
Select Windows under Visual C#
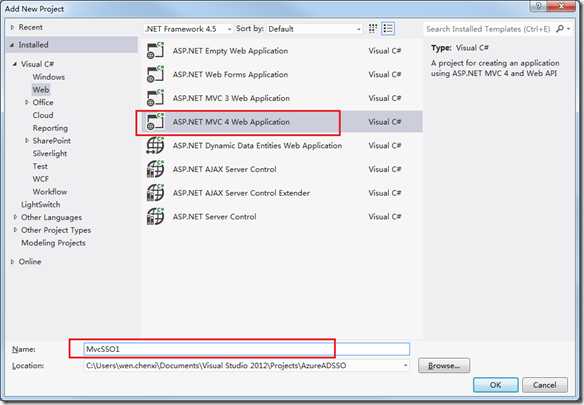(48, 77)
